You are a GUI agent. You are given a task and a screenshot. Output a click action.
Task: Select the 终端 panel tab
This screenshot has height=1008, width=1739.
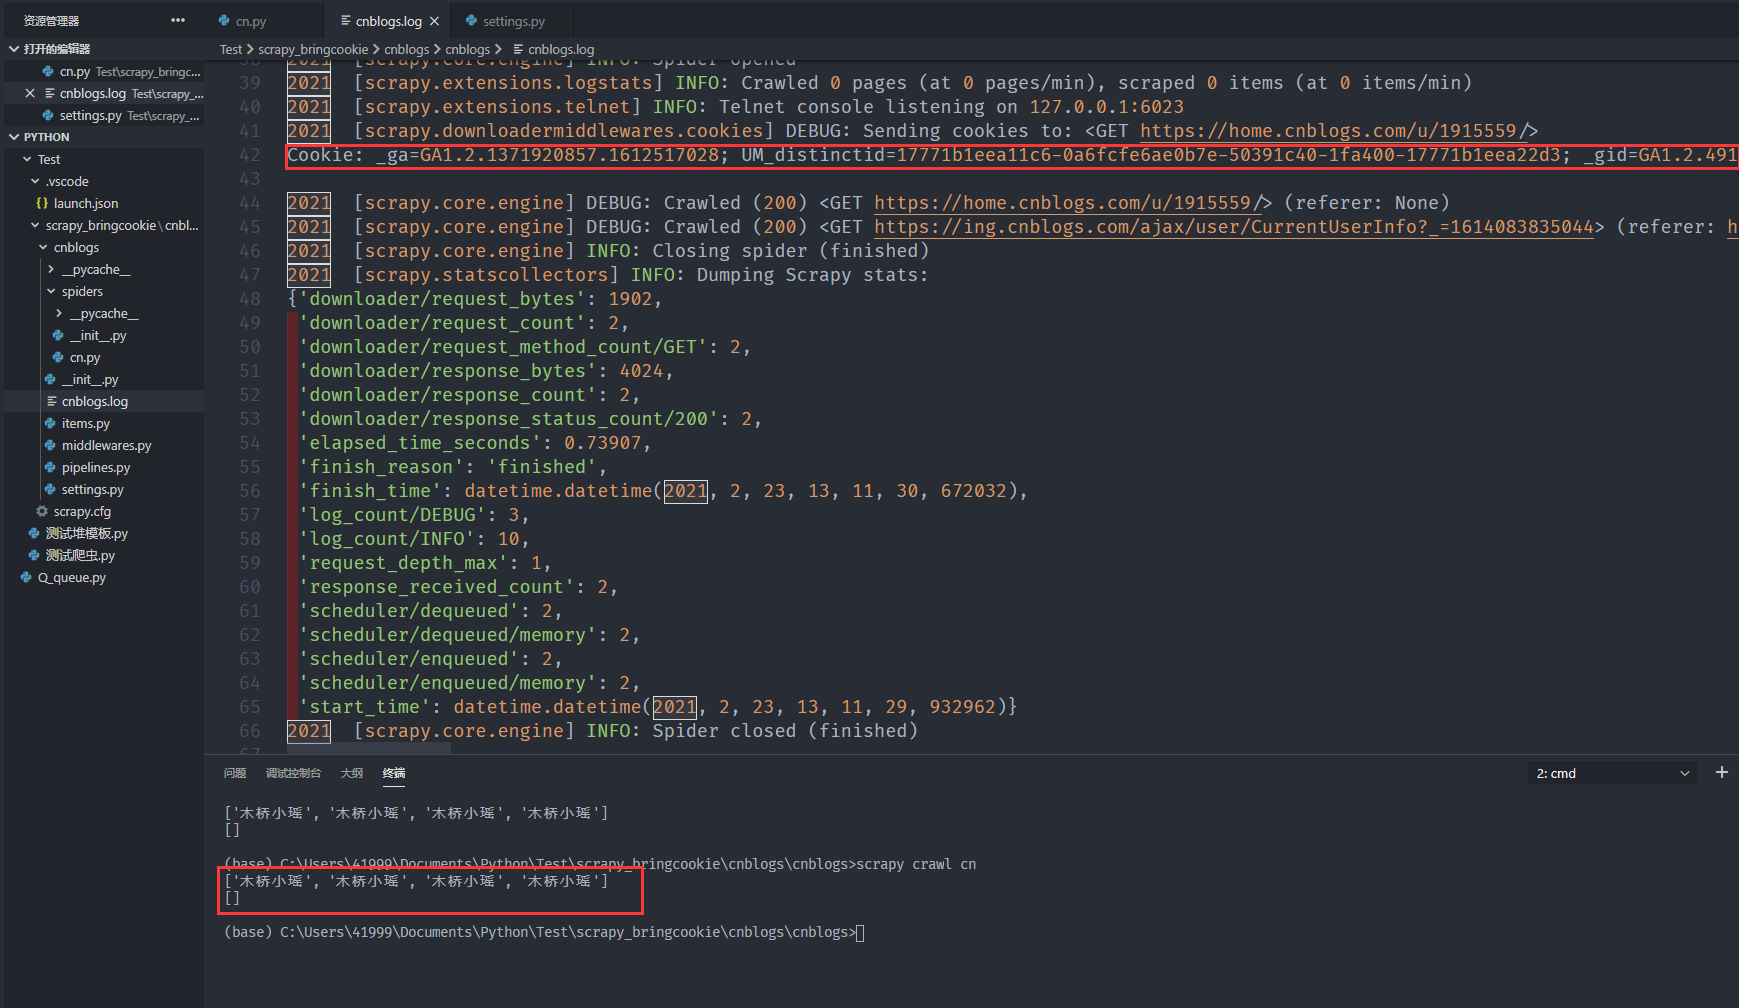(394, 773)
